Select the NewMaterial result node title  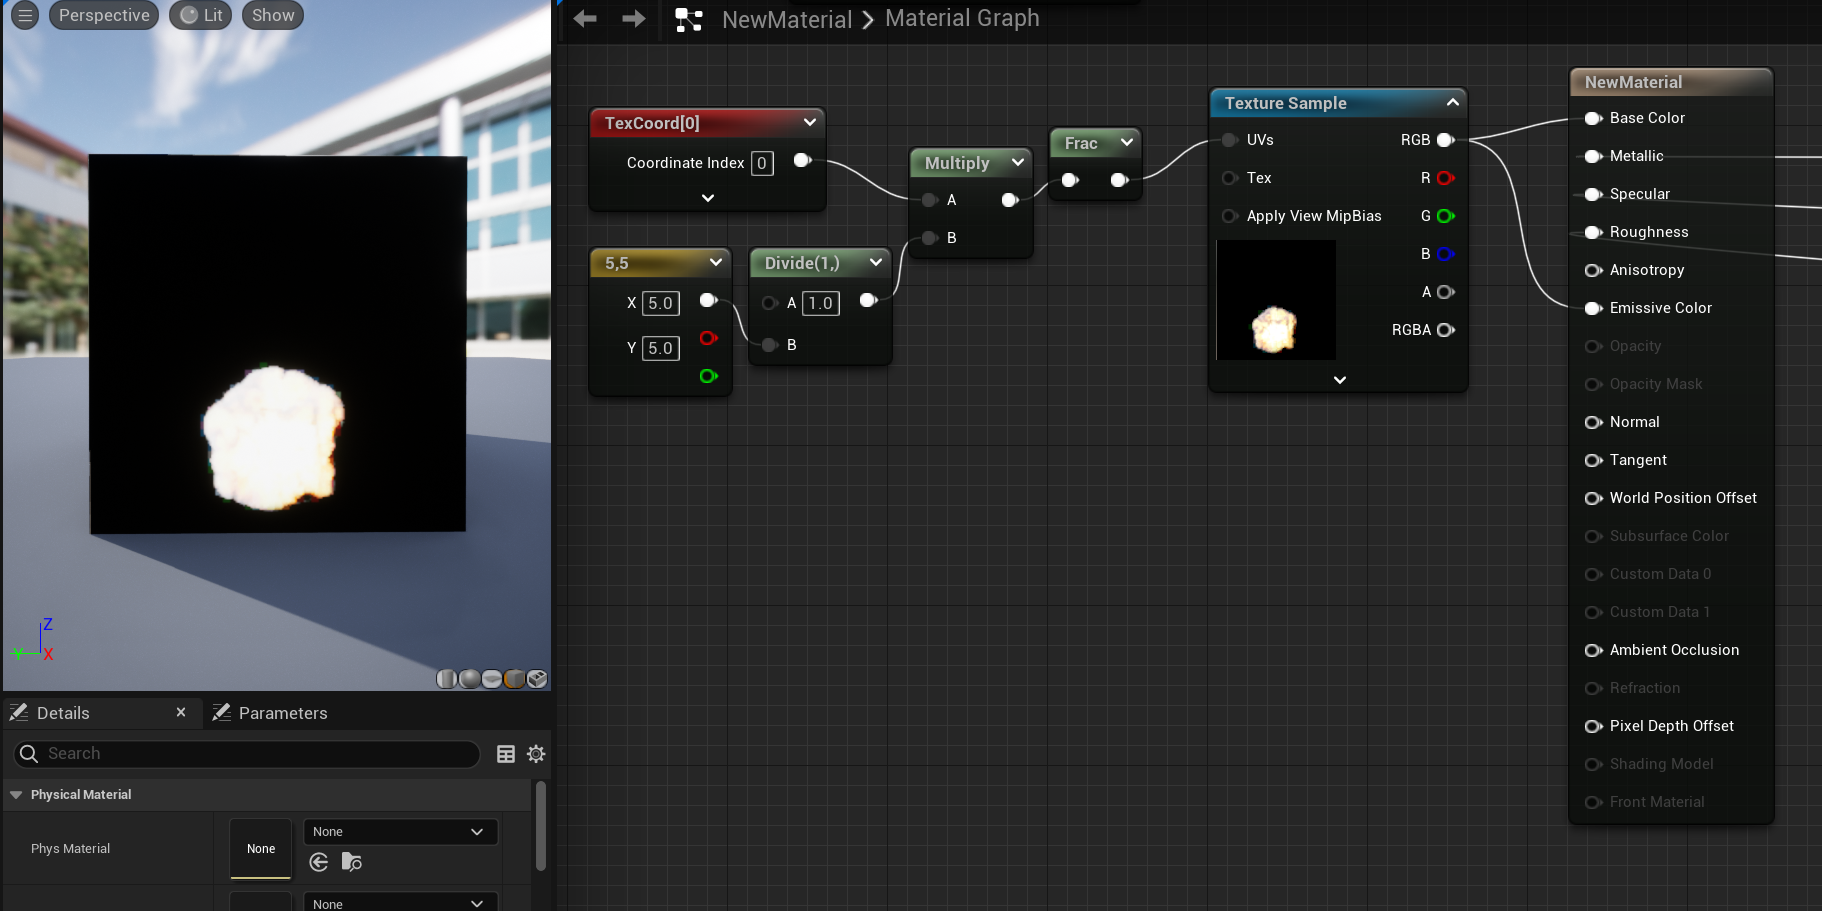(1633, 82)
